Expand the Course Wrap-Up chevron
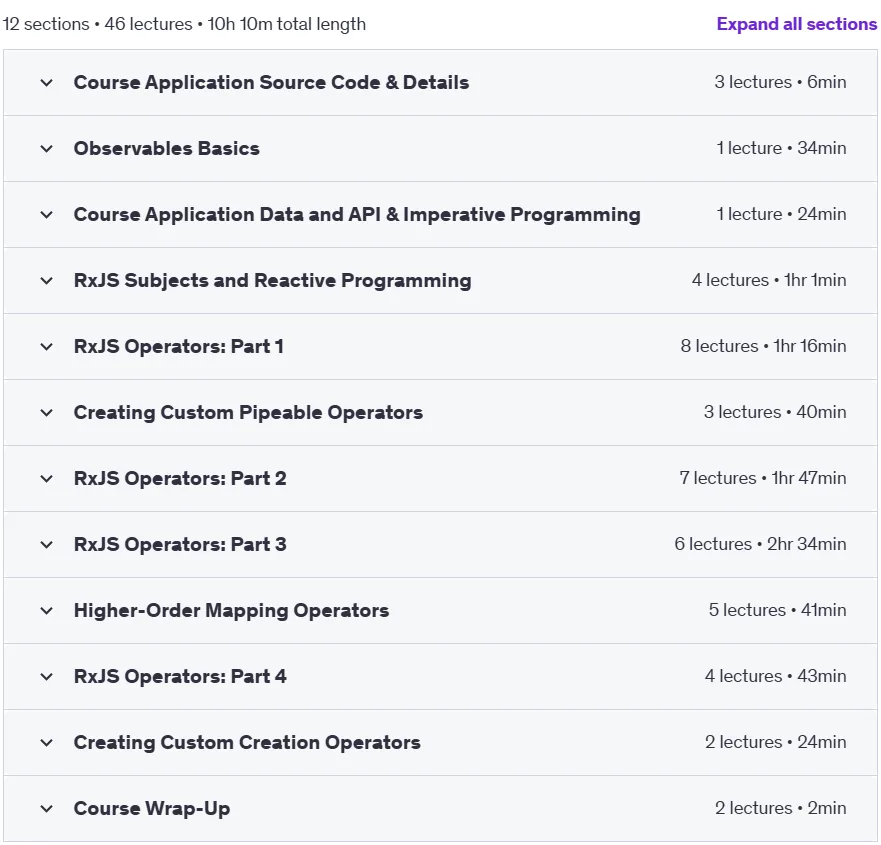This screenshot has height=845, width=881. 47,809
